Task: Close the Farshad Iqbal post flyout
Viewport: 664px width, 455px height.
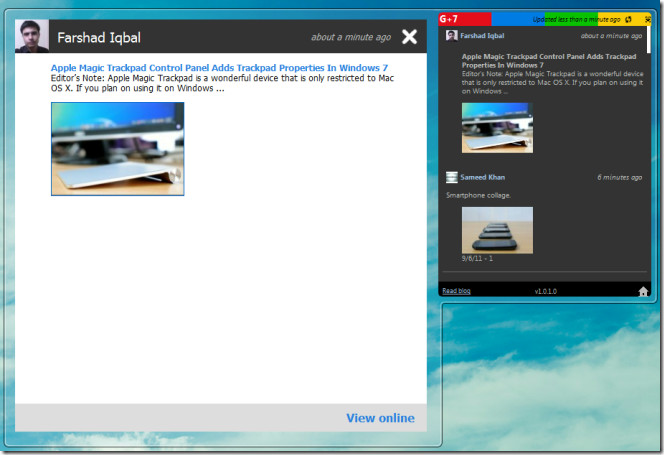Action: click(409, 37)
